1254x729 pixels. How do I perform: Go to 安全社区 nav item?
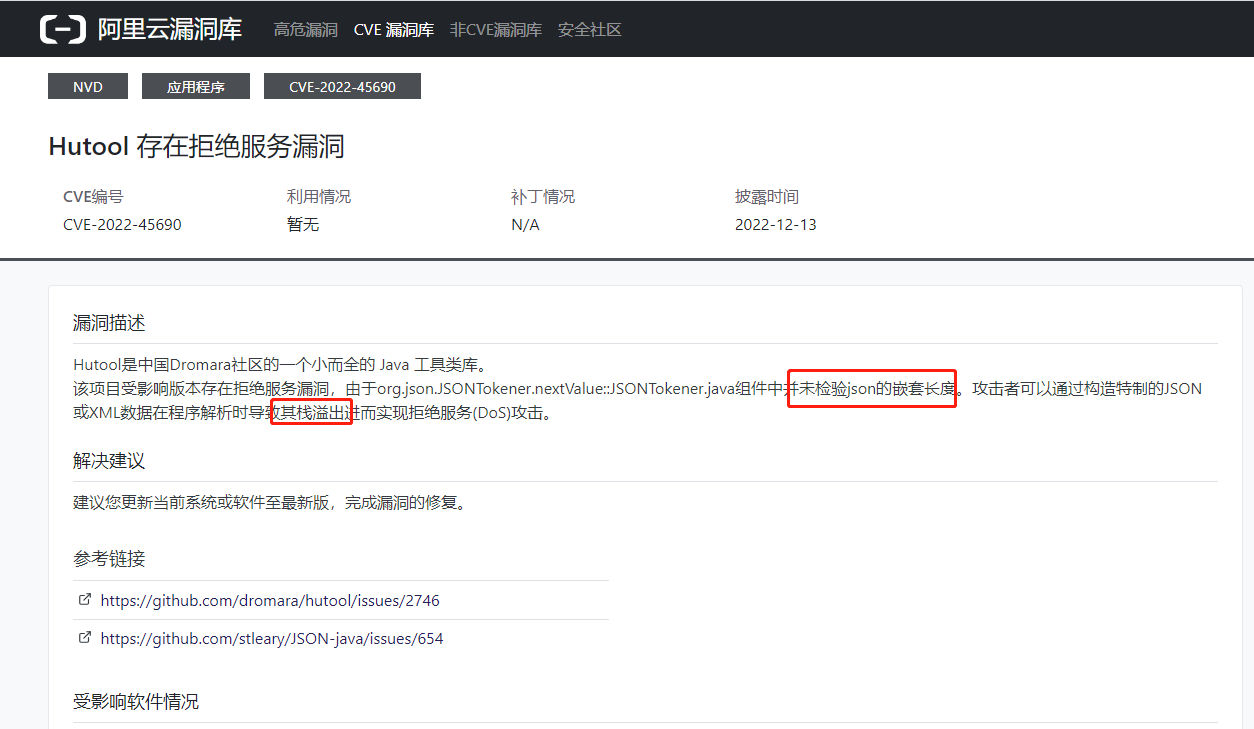pyautogui.click(x=590, y=30)
